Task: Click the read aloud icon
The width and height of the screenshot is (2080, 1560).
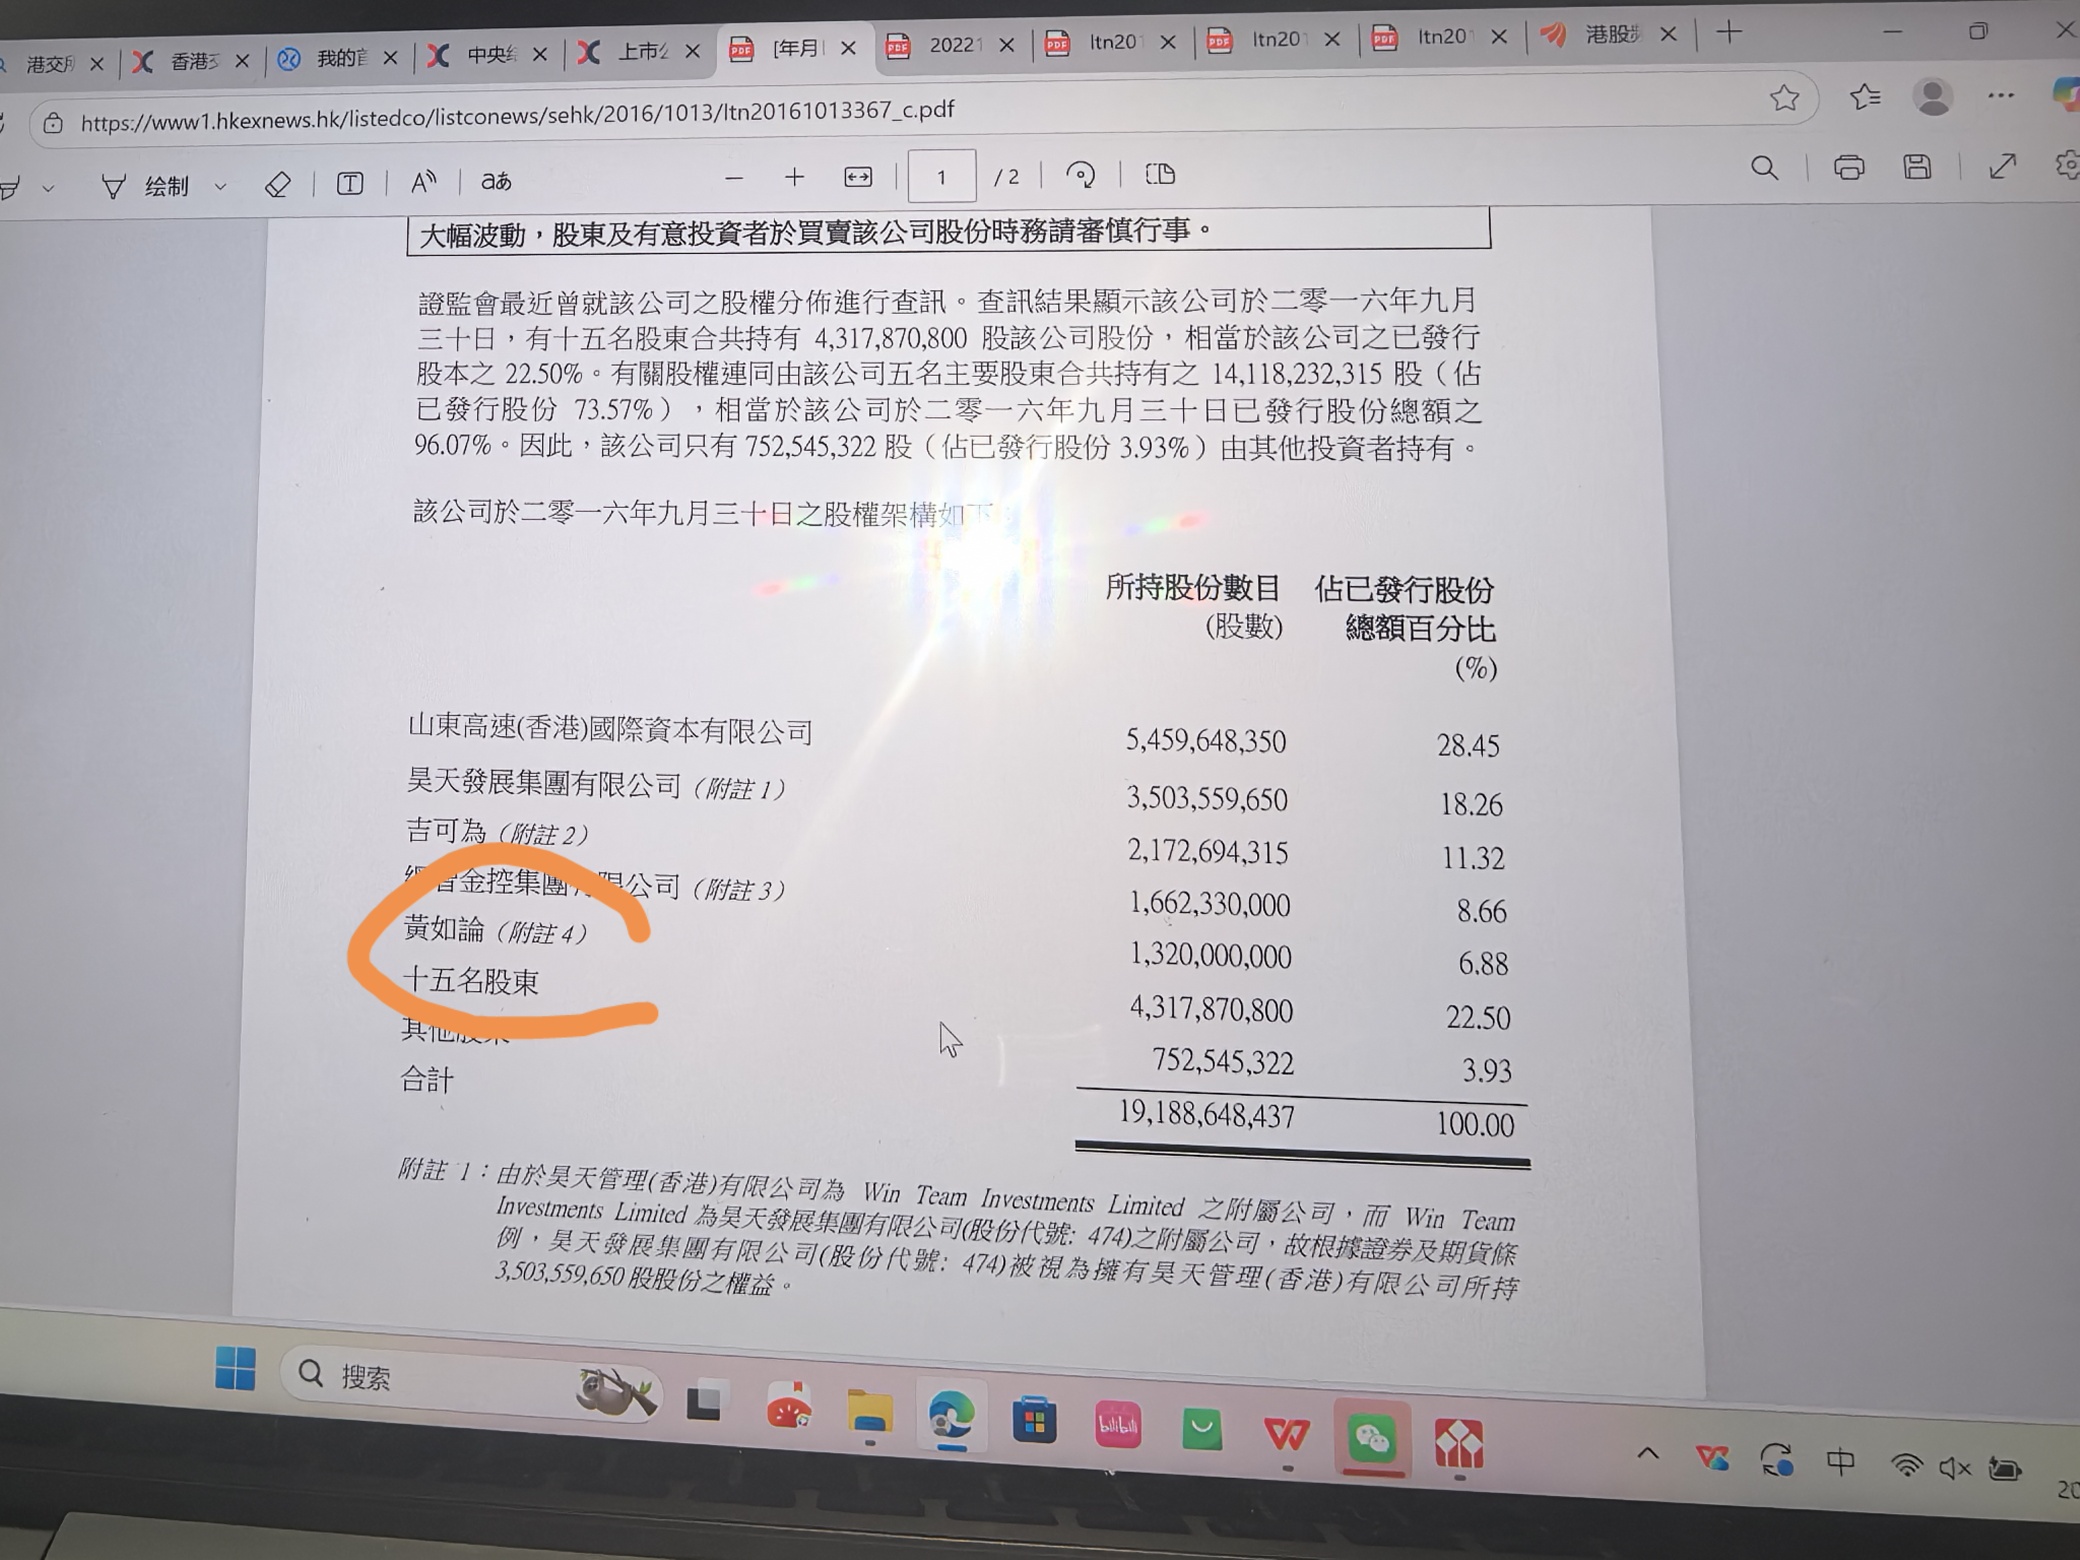Action: [x=423, y=182]
